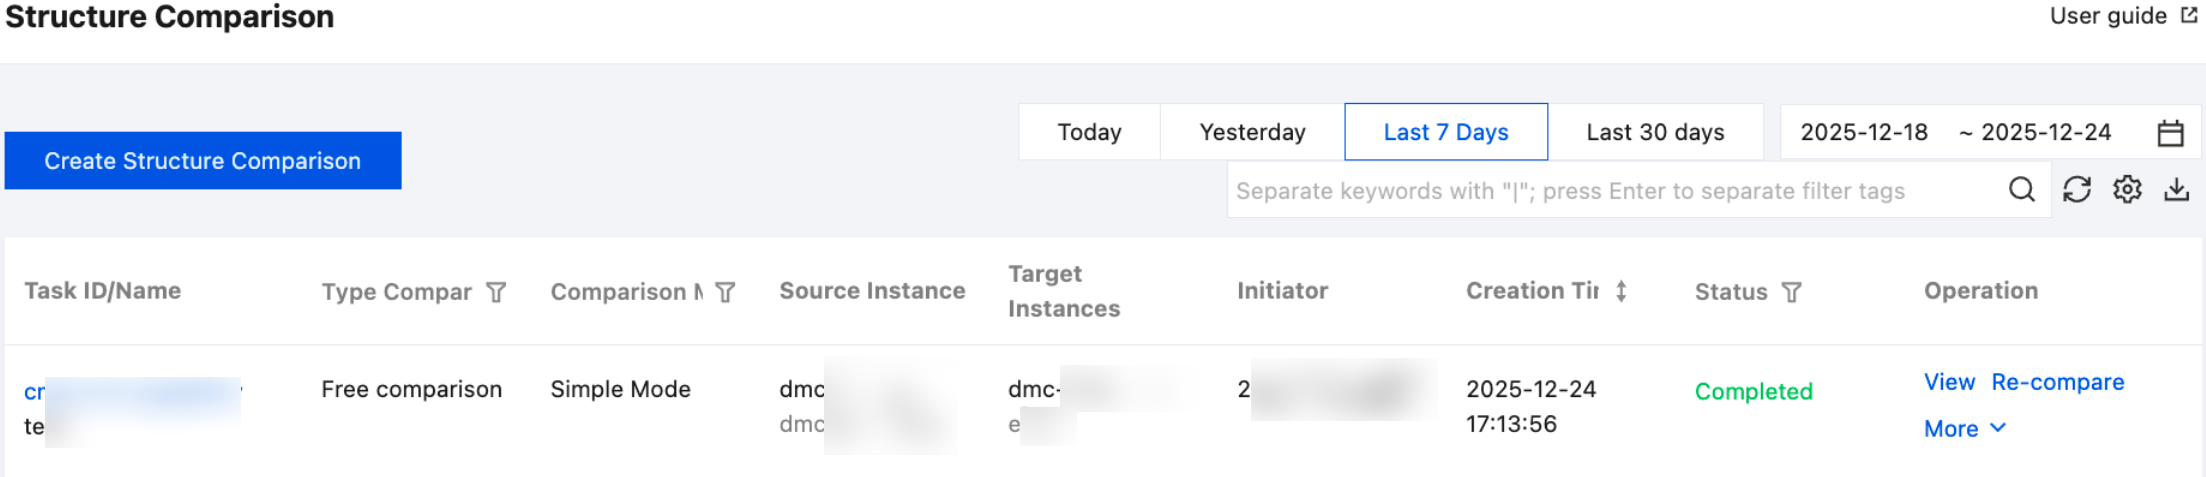Open column settings gear icon
The height and width of the screenshot is (477, 2206).
(x=2127, y=189)
